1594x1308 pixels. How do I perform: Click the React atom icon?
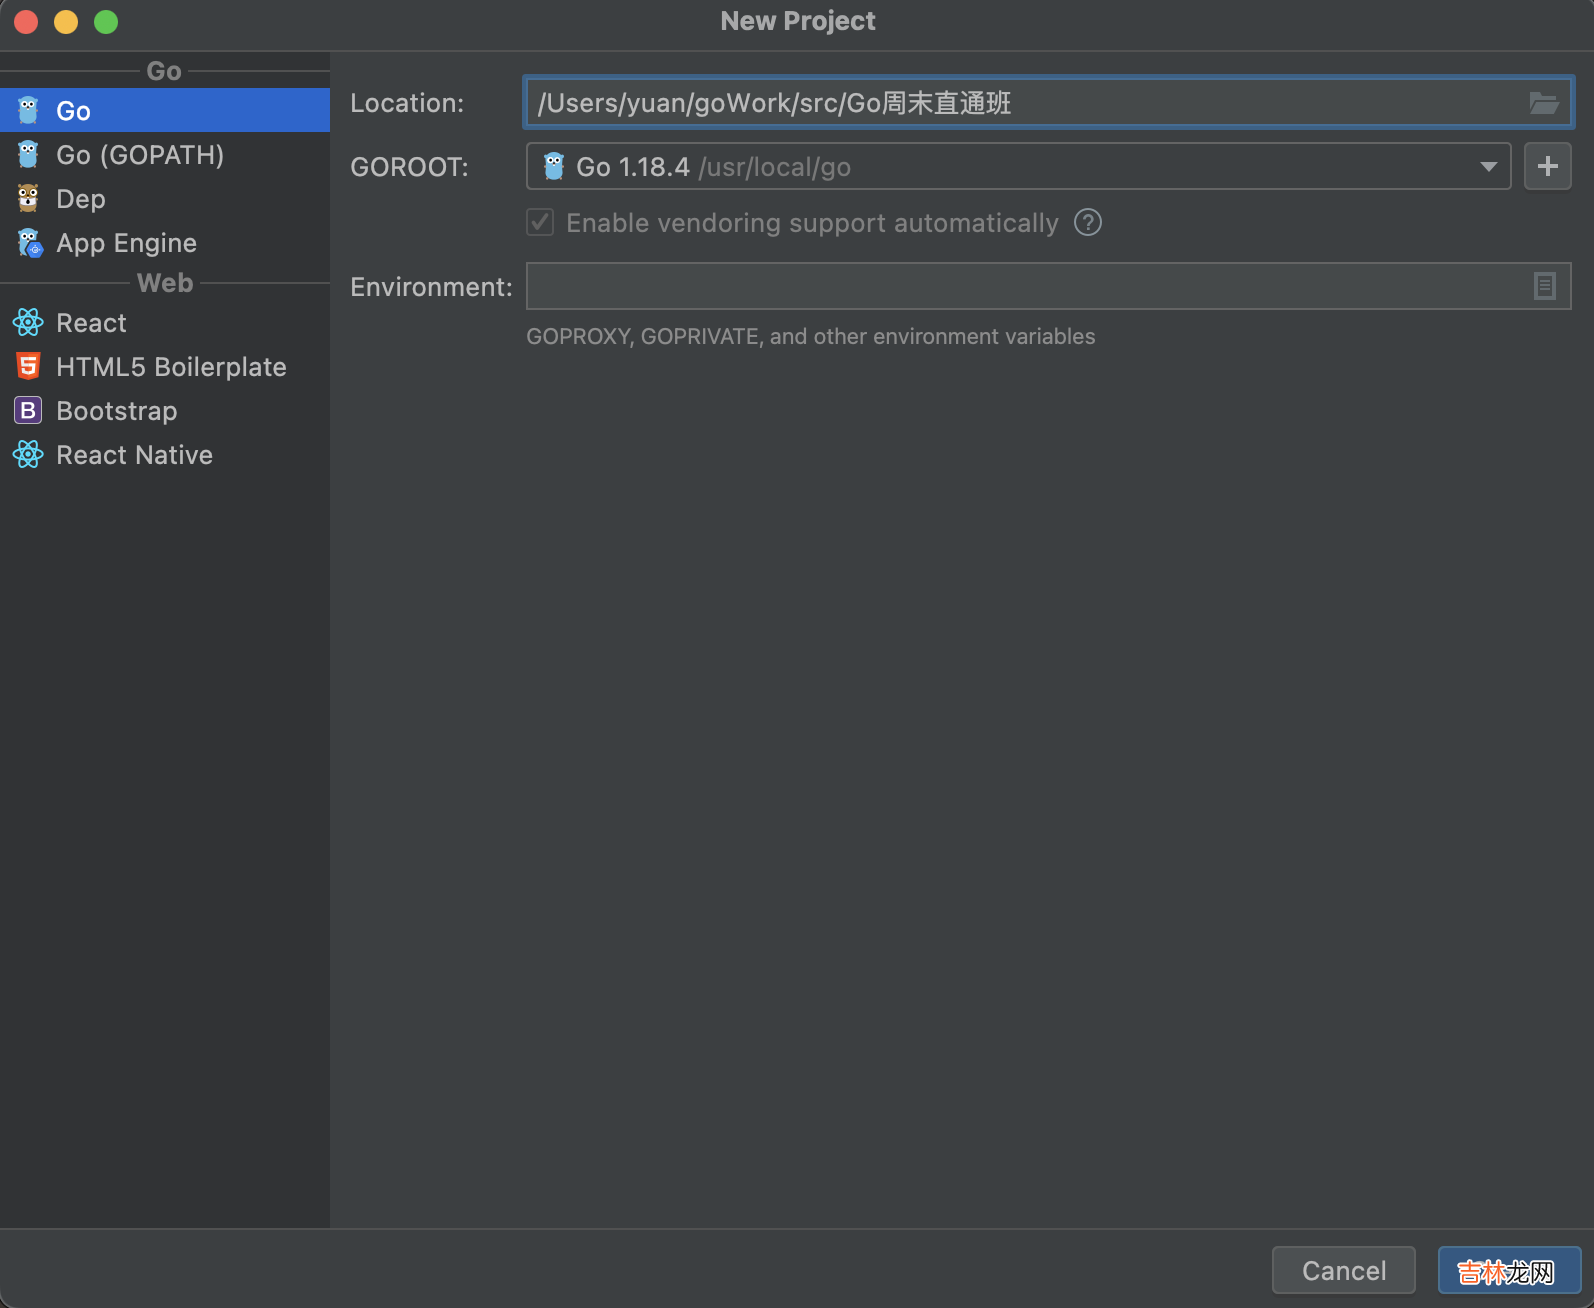click(28, 322)
